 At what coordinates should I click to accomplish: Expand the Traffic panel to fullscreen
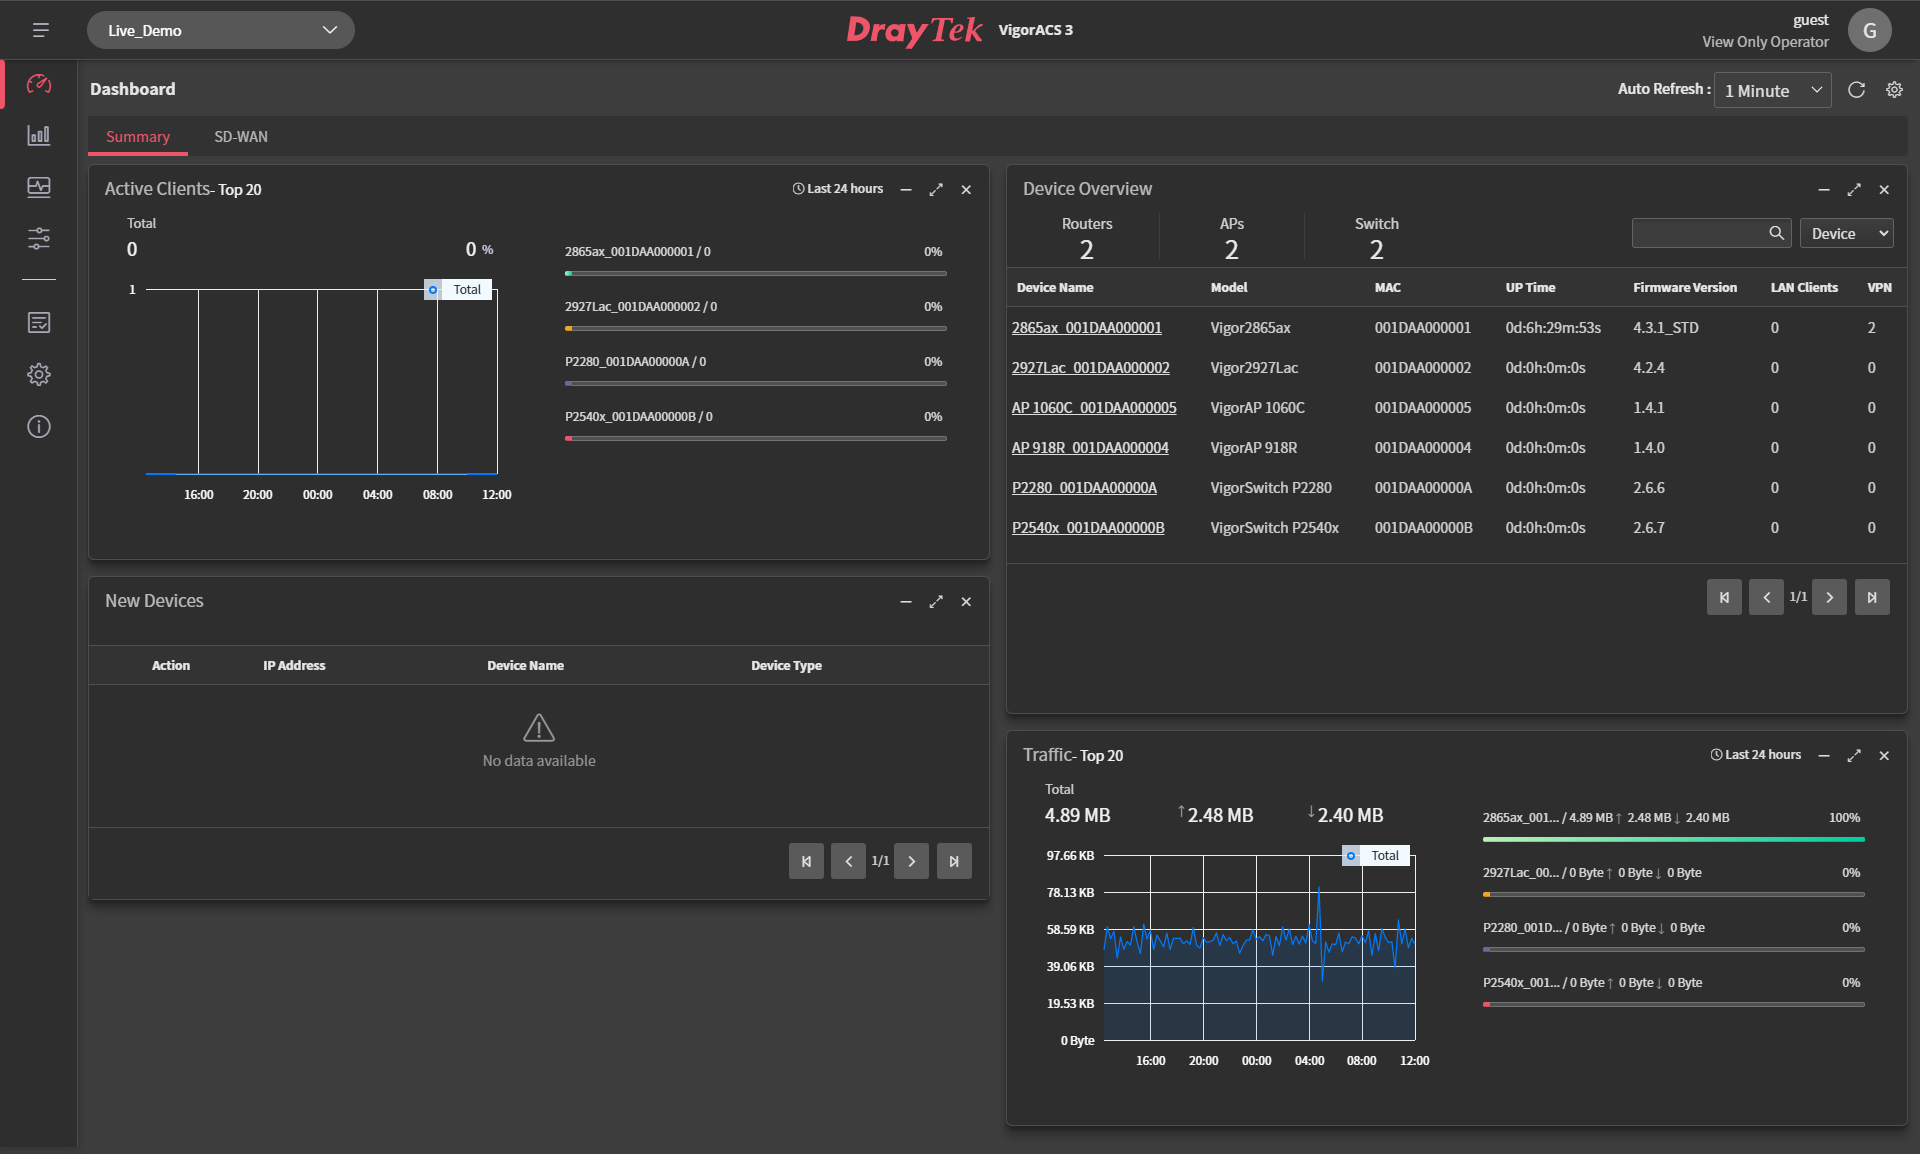point(1854,755)
